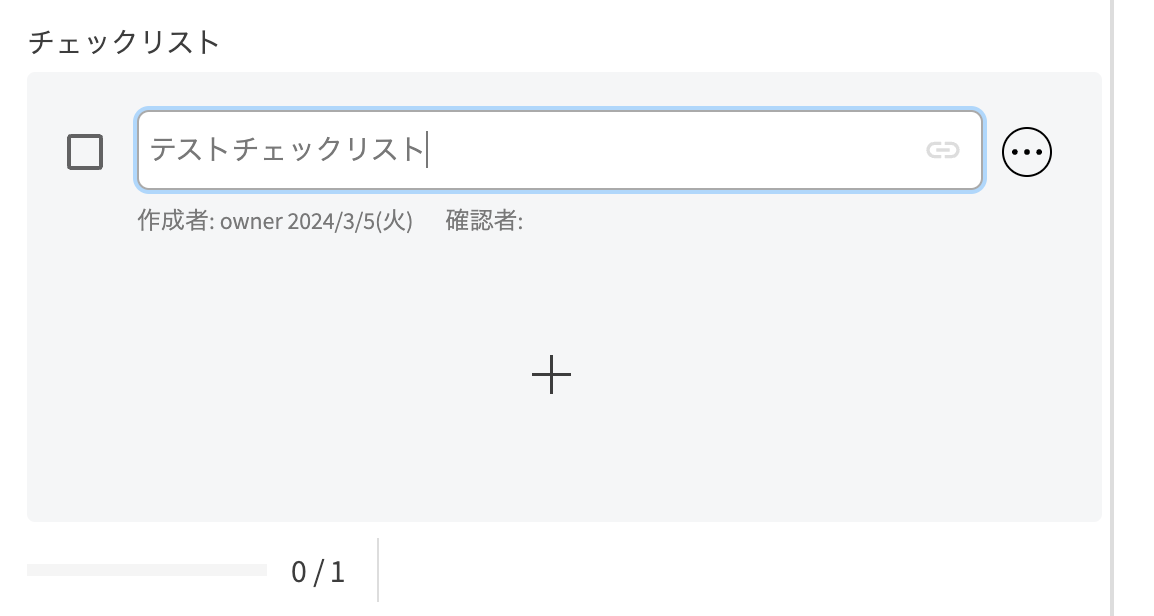Click the link icon inside the text field
1154x616 pixels.
pyautogui.click(x=942, y=150)
